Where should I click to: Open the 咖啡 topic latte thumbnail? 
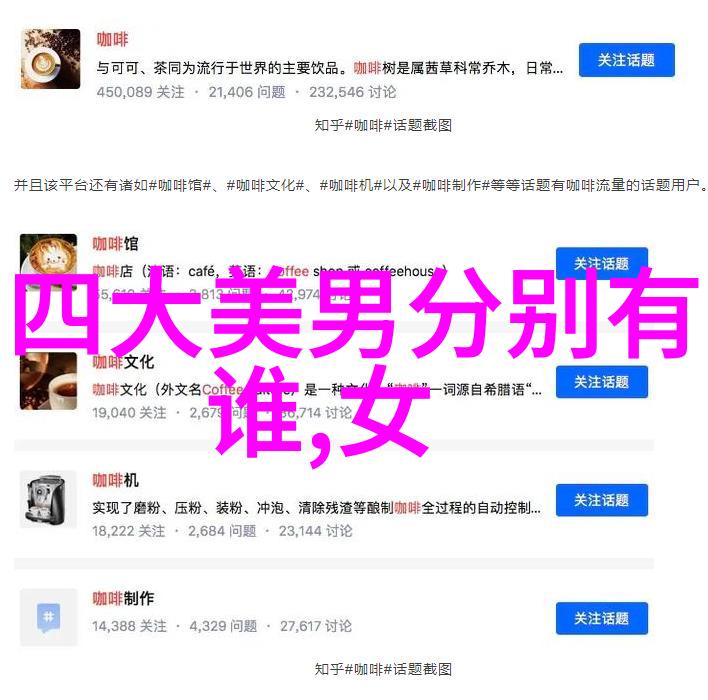[51, 59]
